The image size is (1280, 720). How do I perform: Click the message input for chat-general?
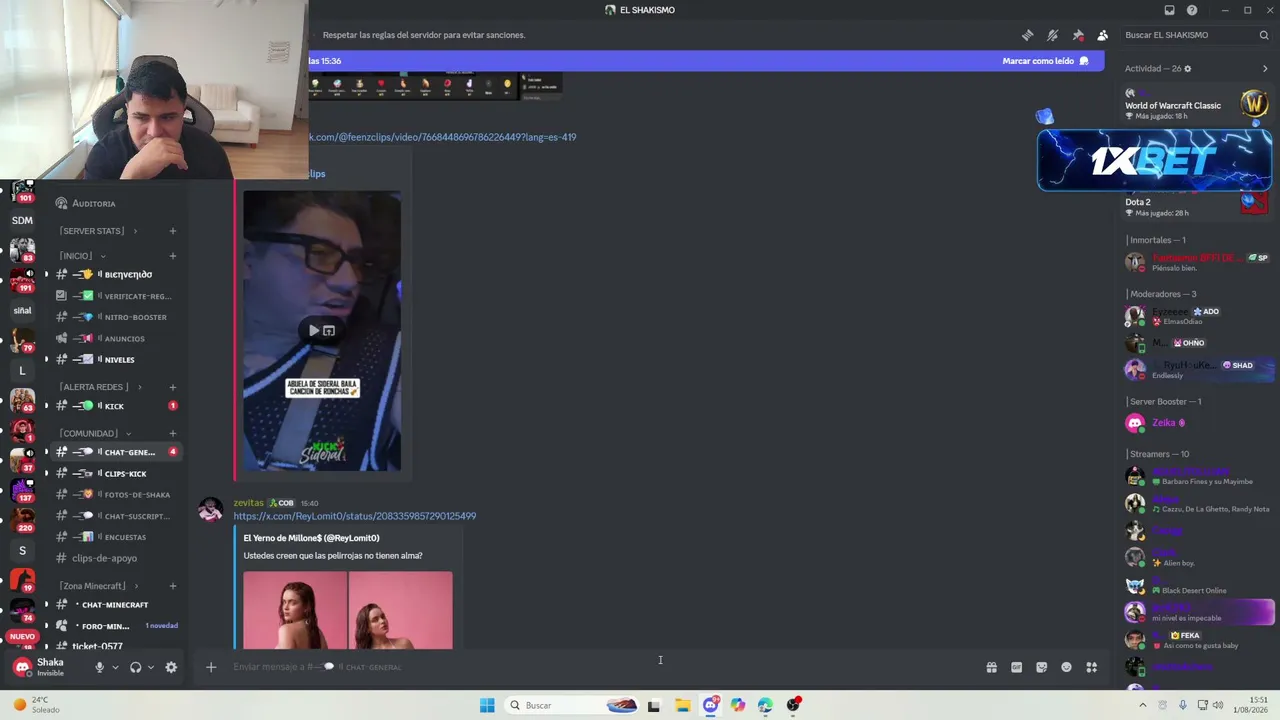600,667
